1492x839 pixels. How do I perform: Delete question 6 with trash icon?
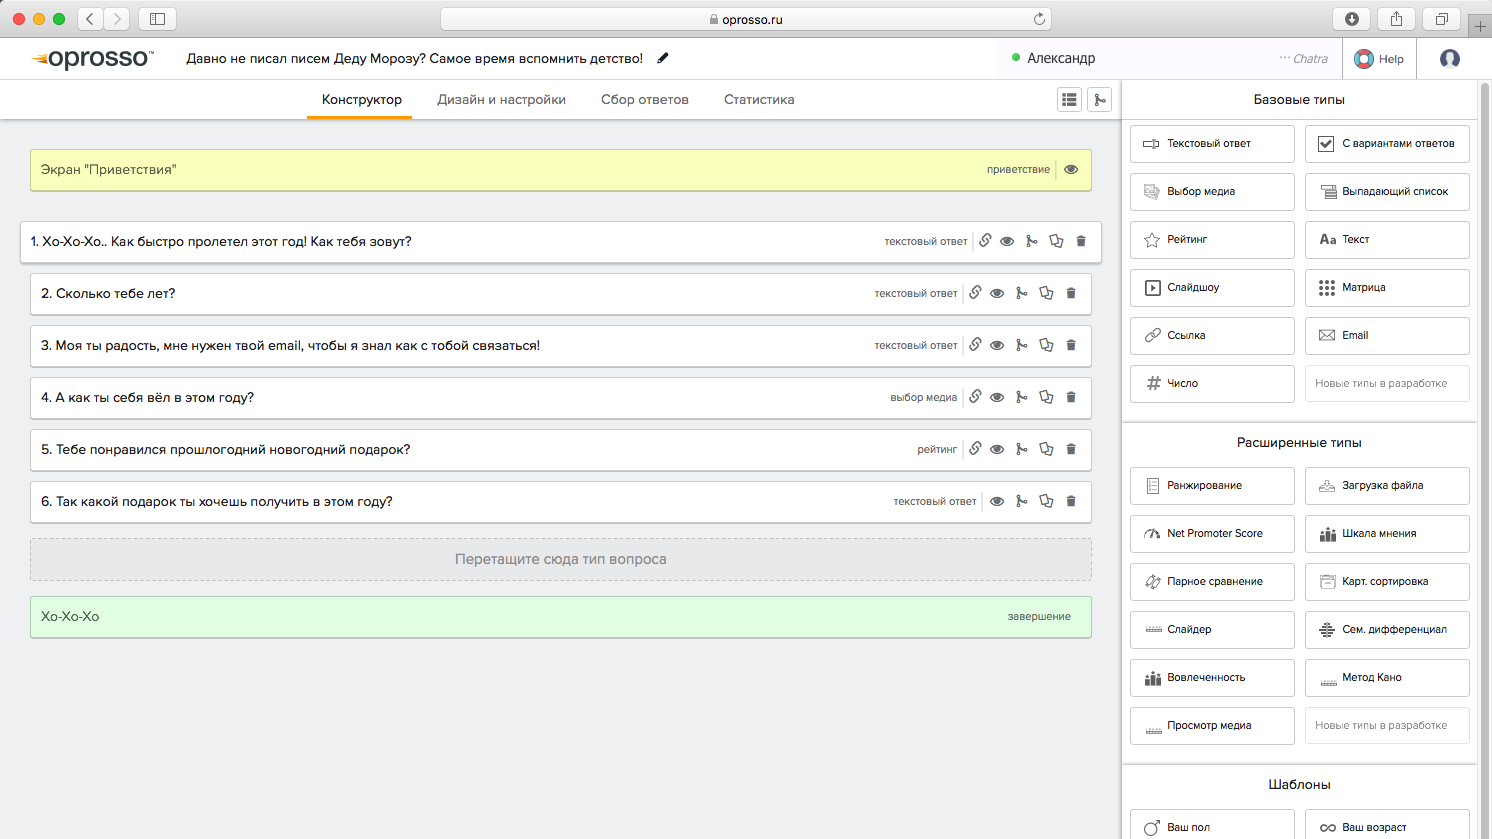click(x=1071, y=501)
